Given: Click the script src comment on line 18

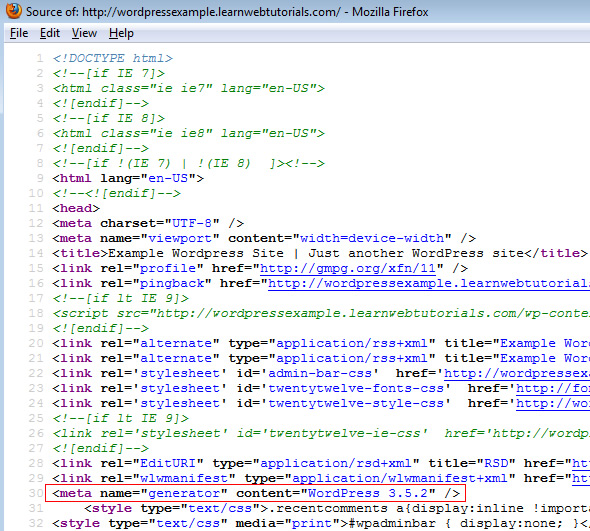Looking at the screenshot, I should coord(321,313).
